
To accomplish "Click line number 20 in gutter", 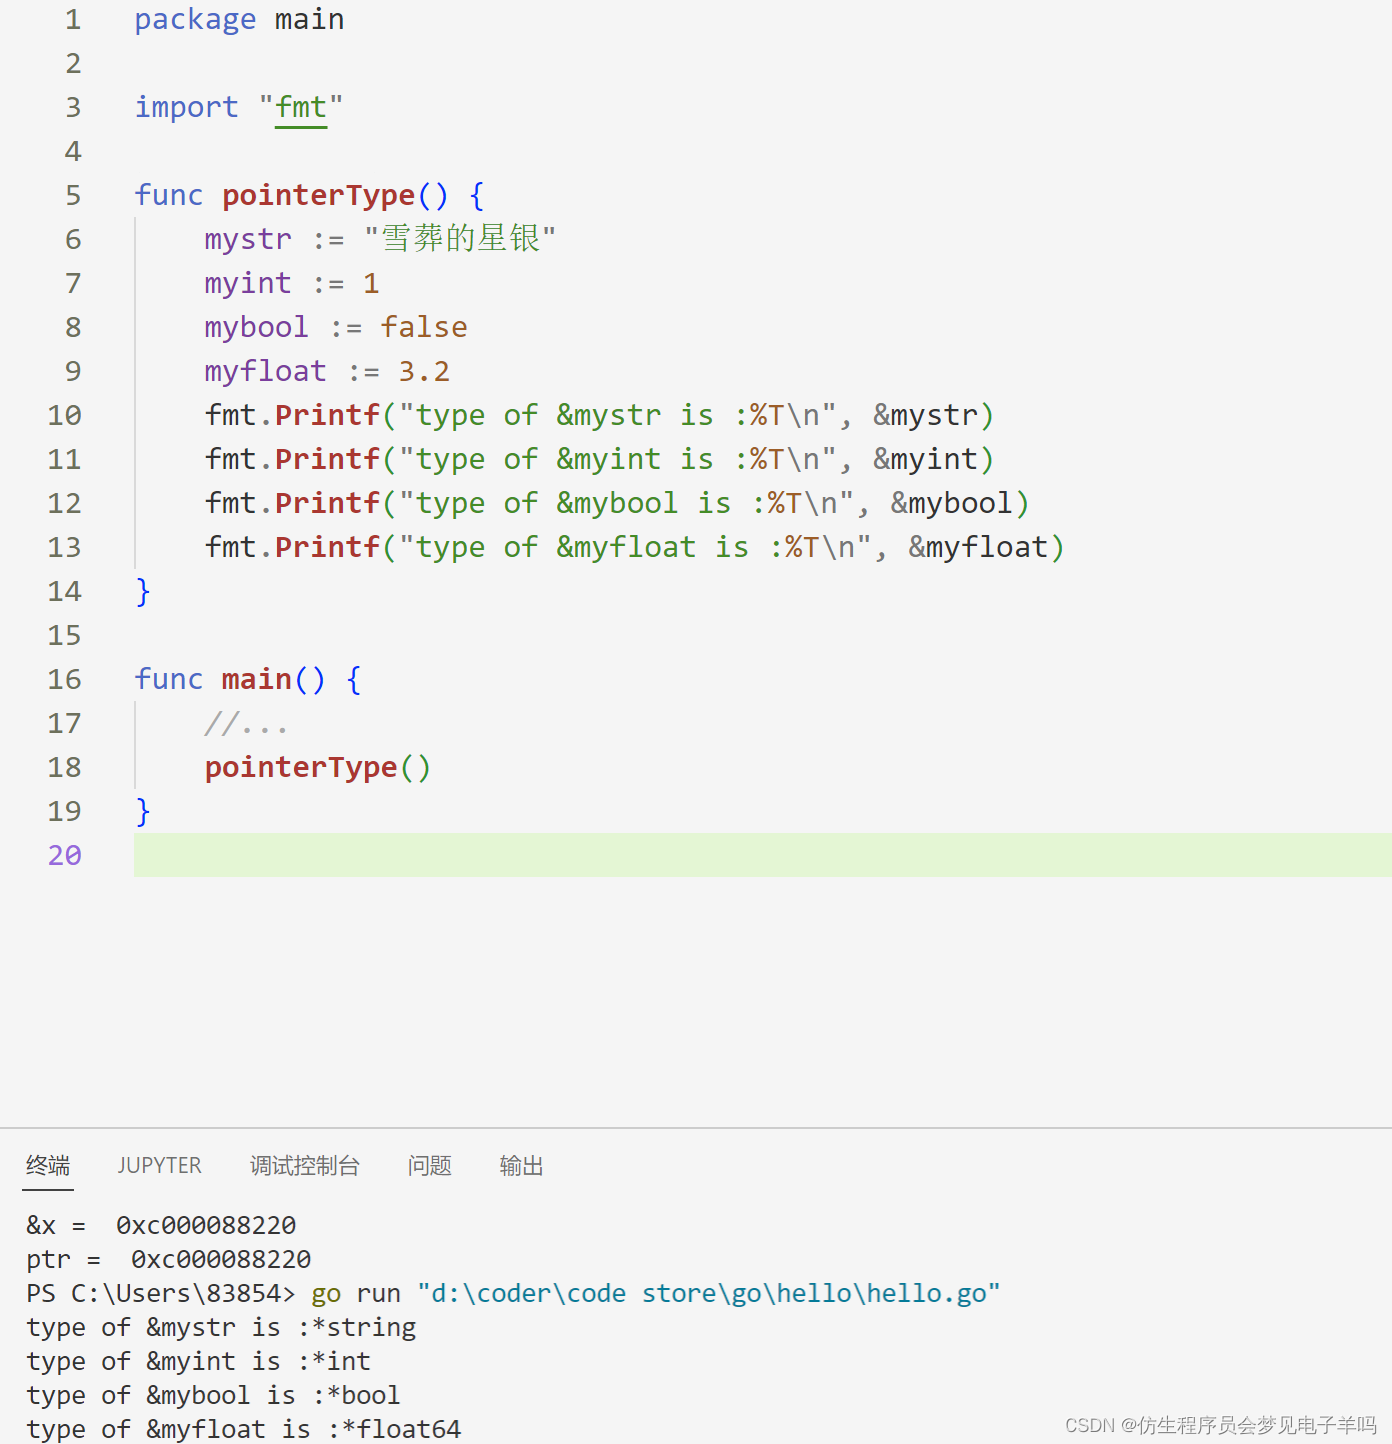I will [65, 855].
